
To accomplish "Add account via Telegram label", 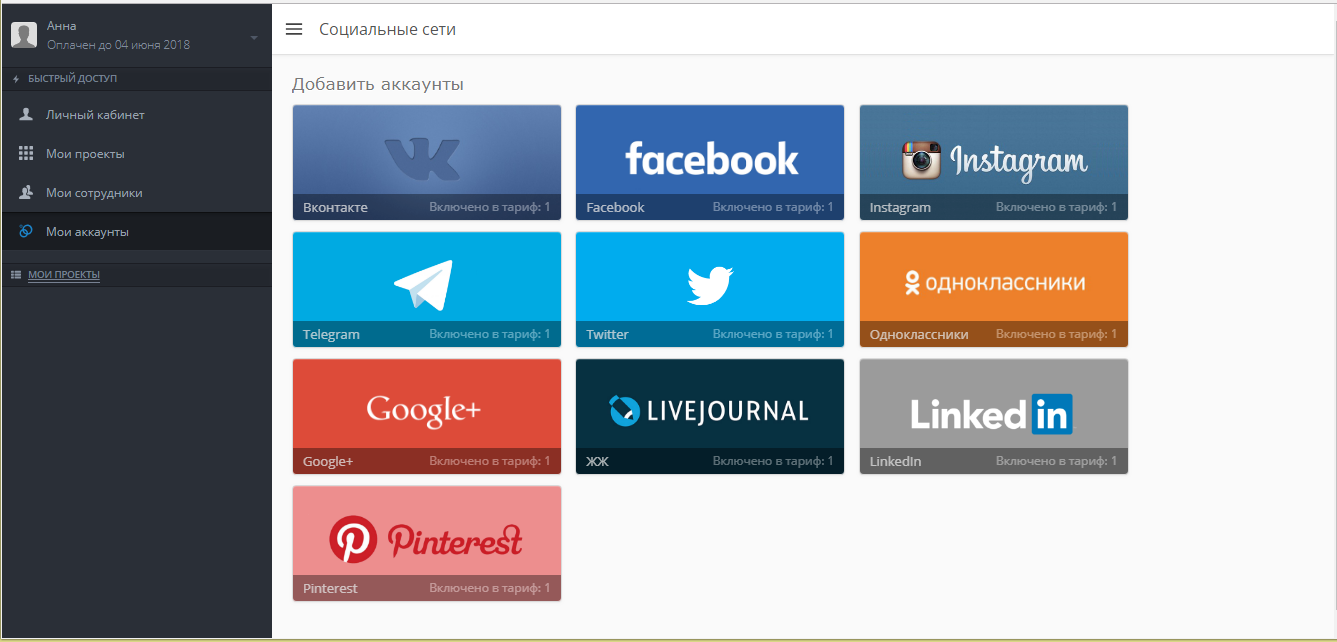I will tap(331, 334).
